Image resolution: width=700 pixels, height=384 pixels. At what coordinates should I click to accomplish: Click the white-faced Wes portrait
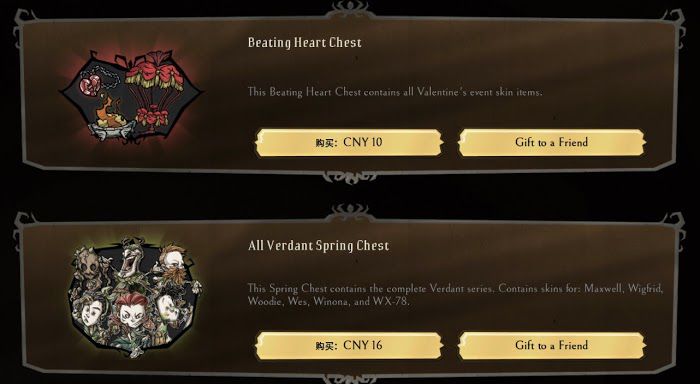click(x=169, y=308)
